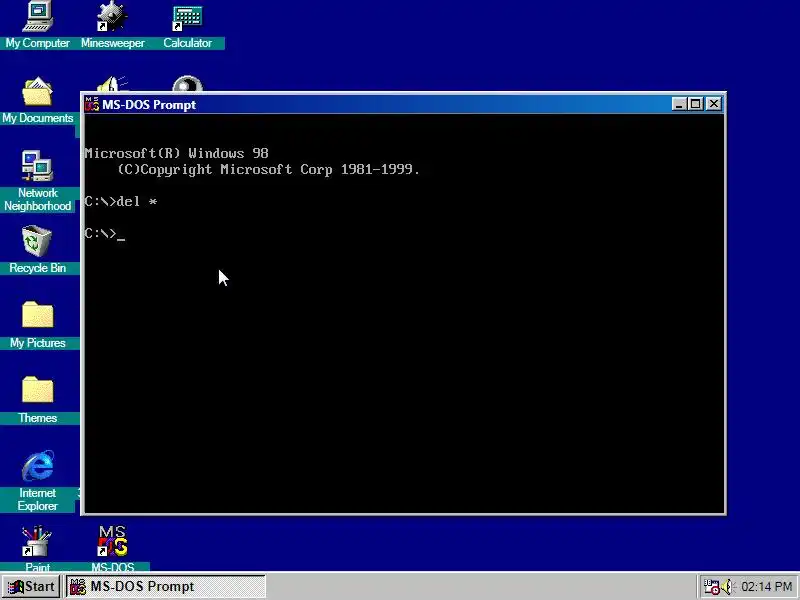Screen dimensions: 800x600
Task: Click the 'Microsoft(R) Windows 98' line
Action: (177, 154)
